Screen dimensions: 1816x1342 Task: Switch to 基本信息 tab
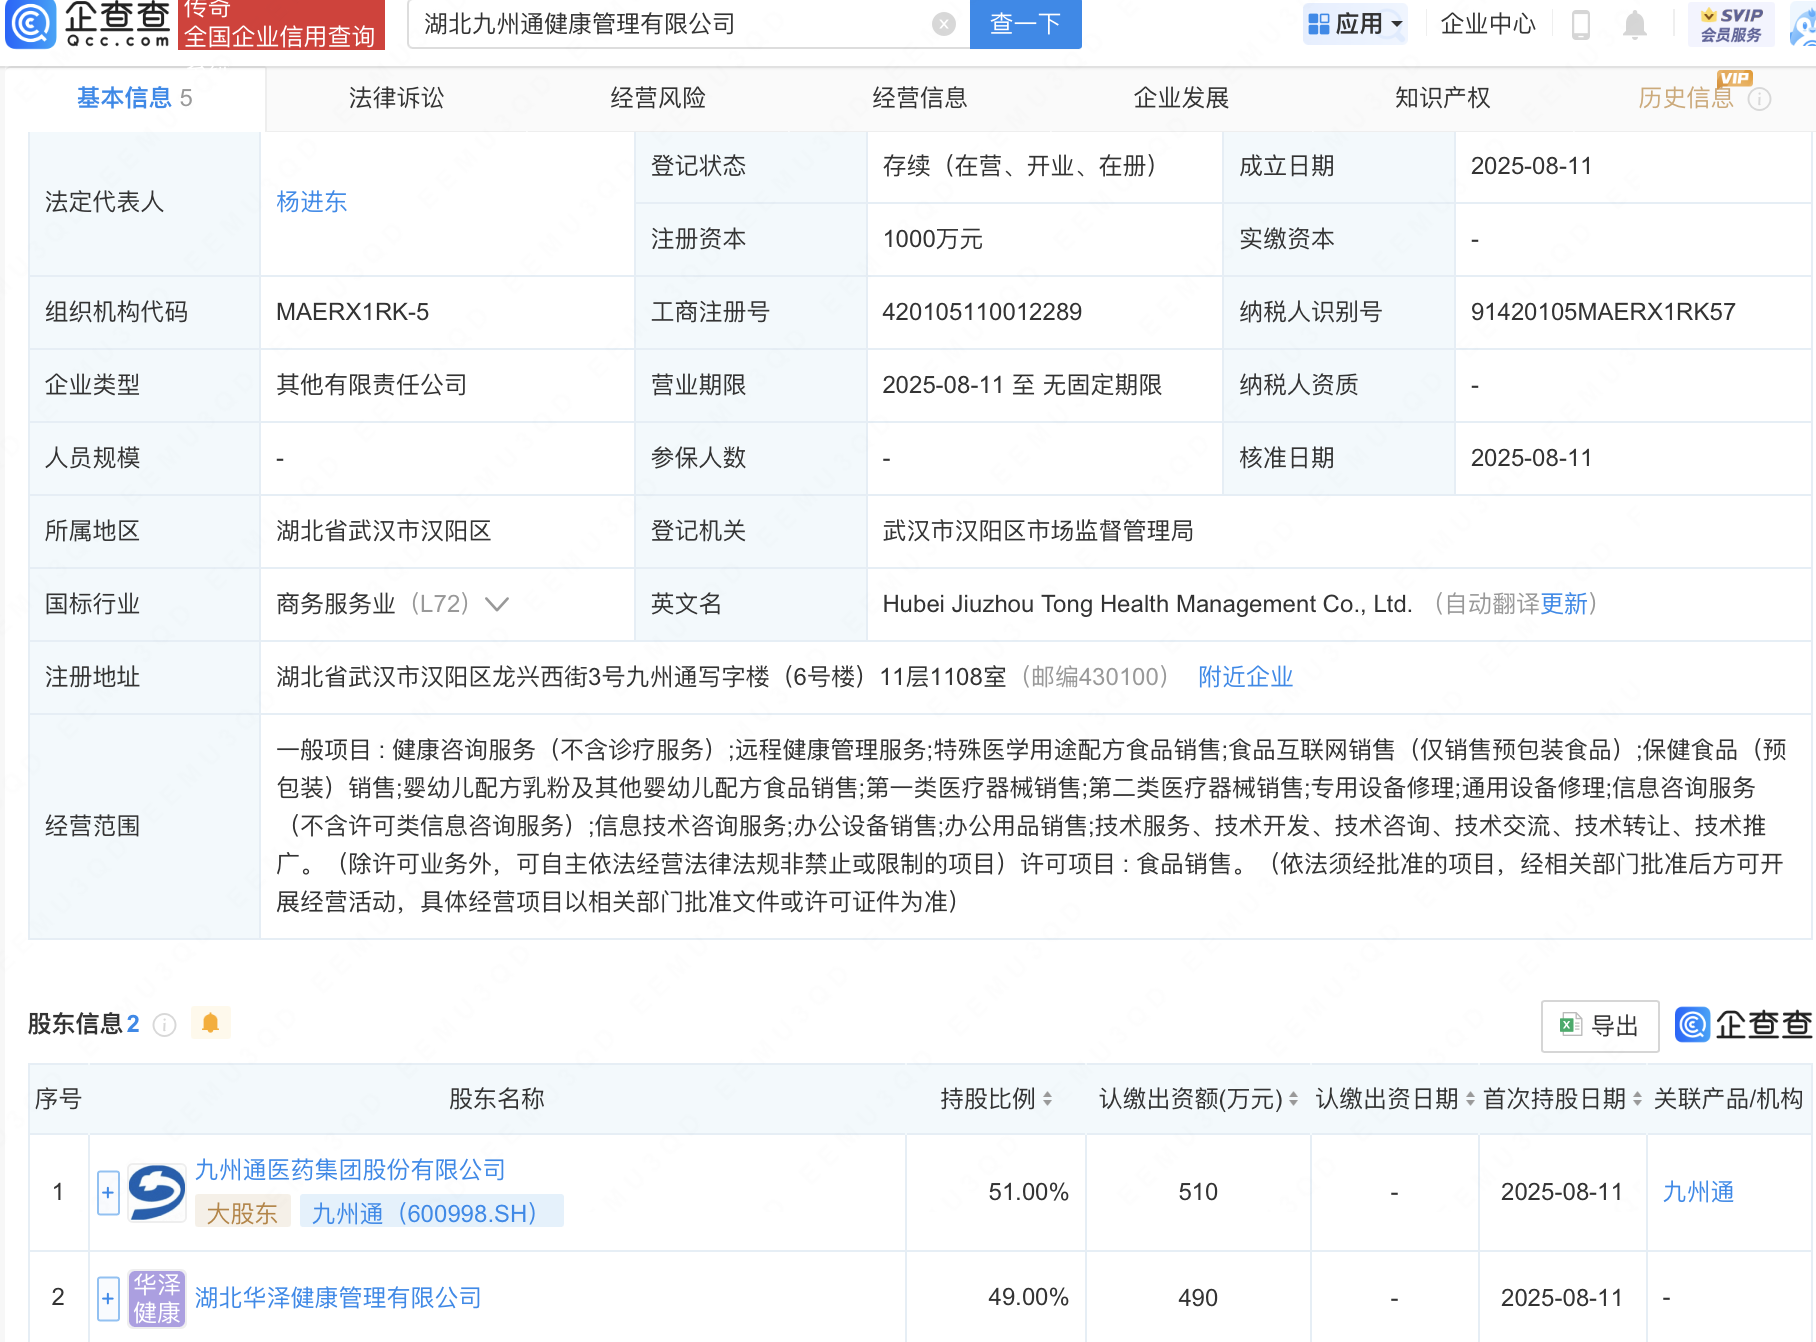pos(134,98)
